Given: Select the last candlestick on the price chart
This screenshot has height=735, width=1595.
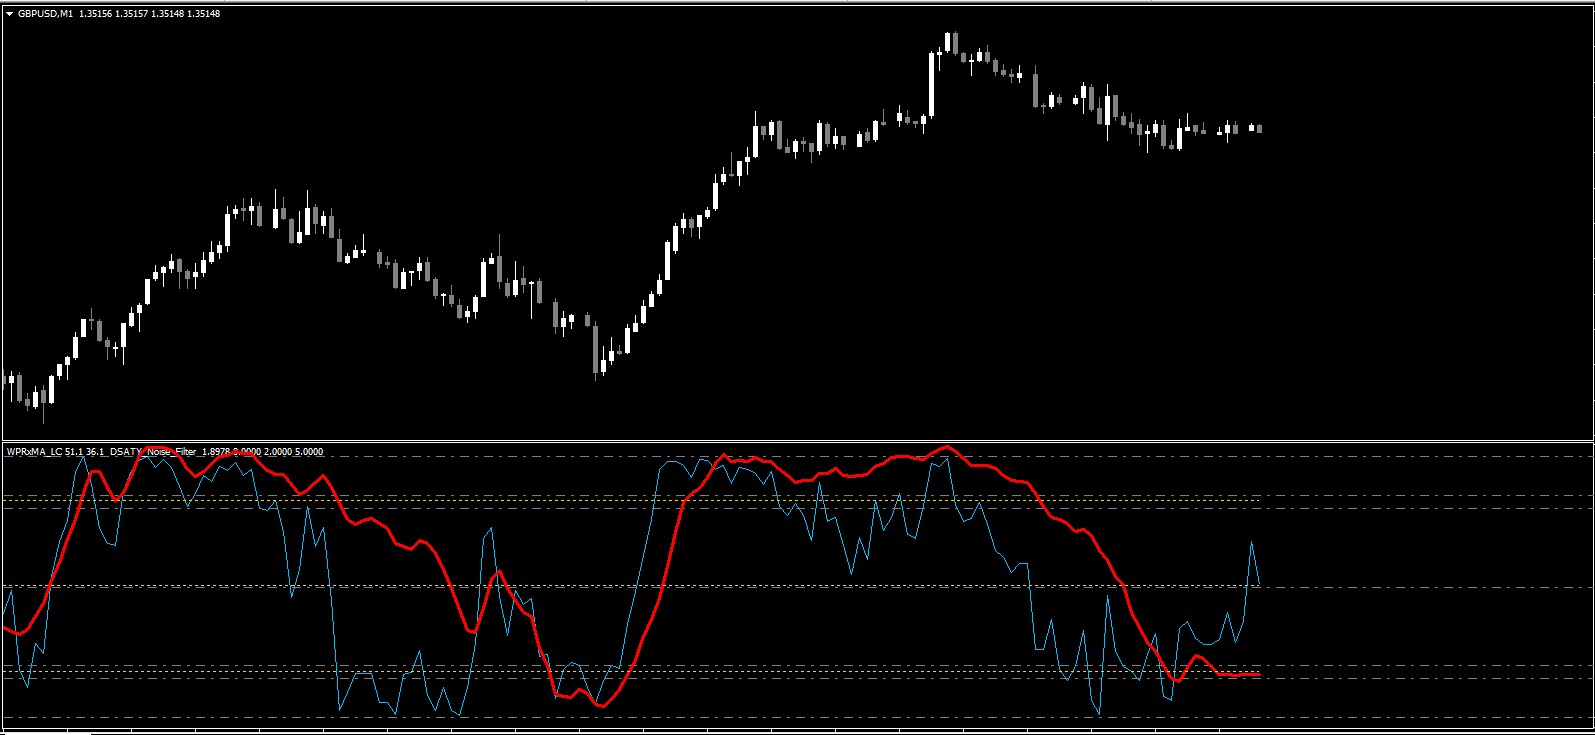Looking at the screenshot, I should [x=1259, y=128].
